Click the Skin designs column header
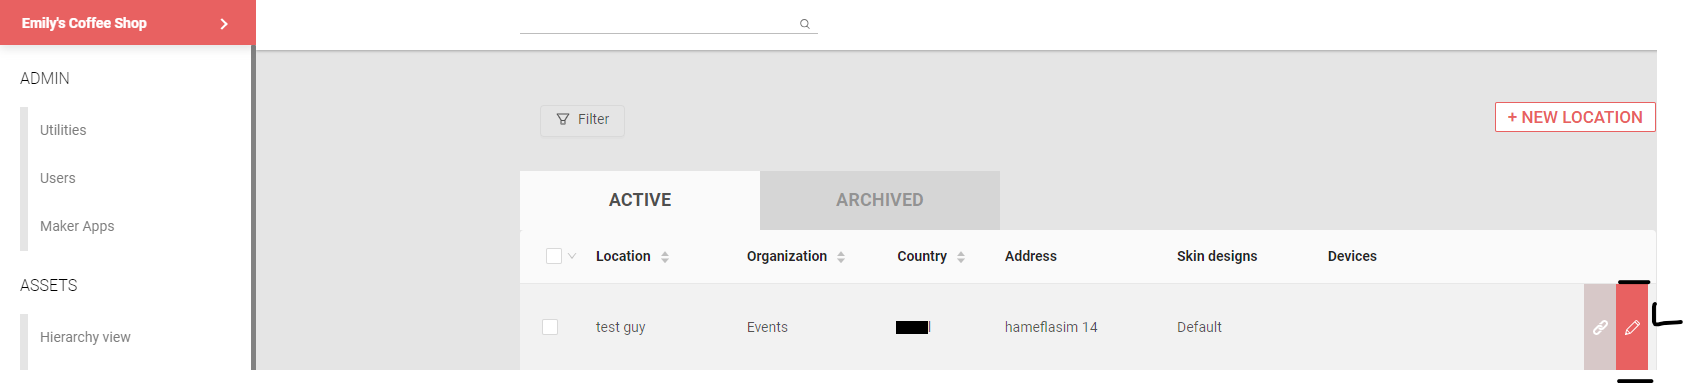Screen dimensions: 1683x383 point(1217,256)
